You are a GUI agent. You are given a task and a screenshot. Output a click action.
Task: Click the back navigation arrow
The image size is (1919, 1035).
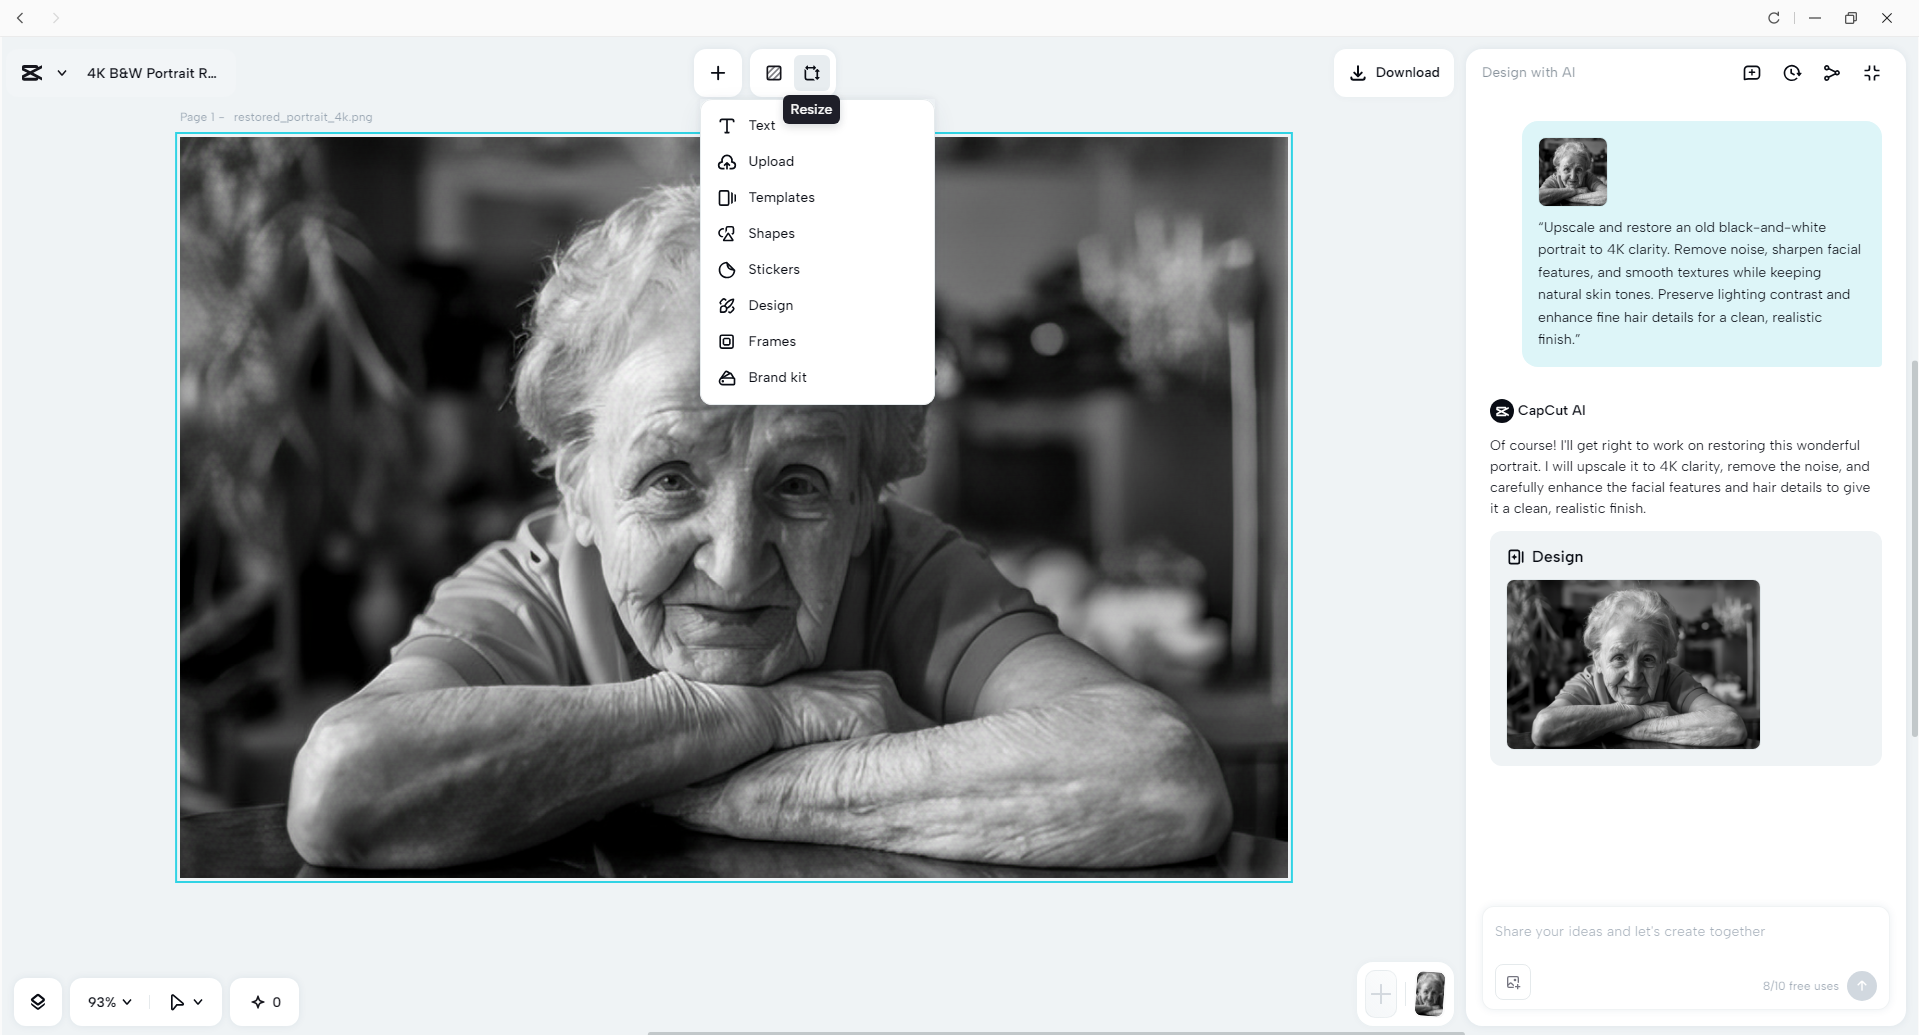point(20,18)
